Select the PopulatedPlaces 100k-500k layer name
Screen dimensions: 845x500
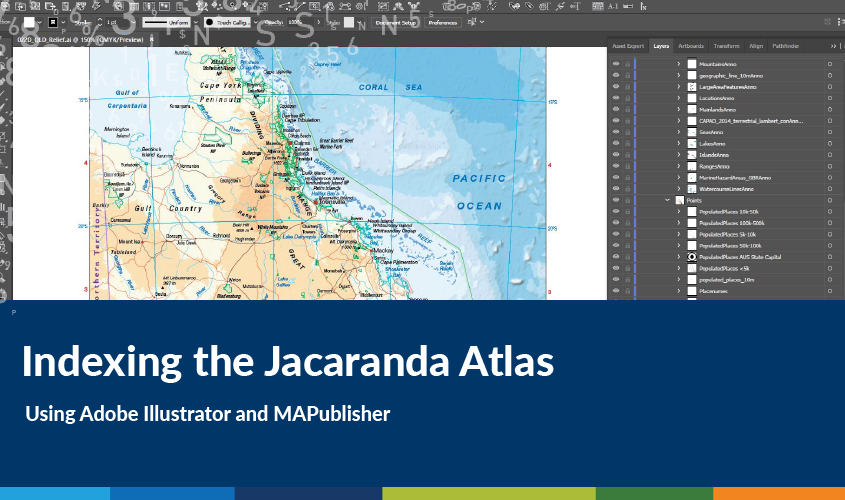(x=732, y=223)
